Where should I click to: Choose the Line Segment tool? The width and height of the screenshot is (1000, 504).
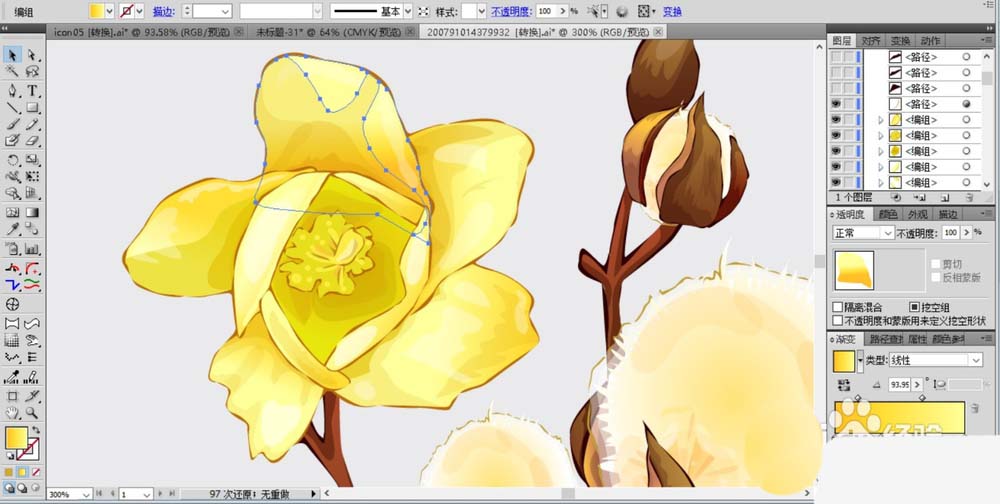12,107
